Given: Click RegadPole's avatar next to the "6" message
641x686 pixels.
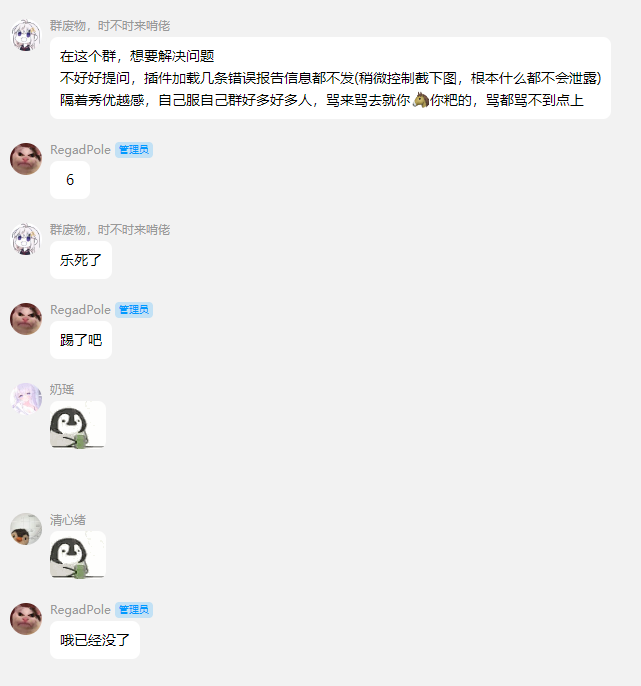Looking at the screenshot, I should pyautogui.click(x=26, y=159).
